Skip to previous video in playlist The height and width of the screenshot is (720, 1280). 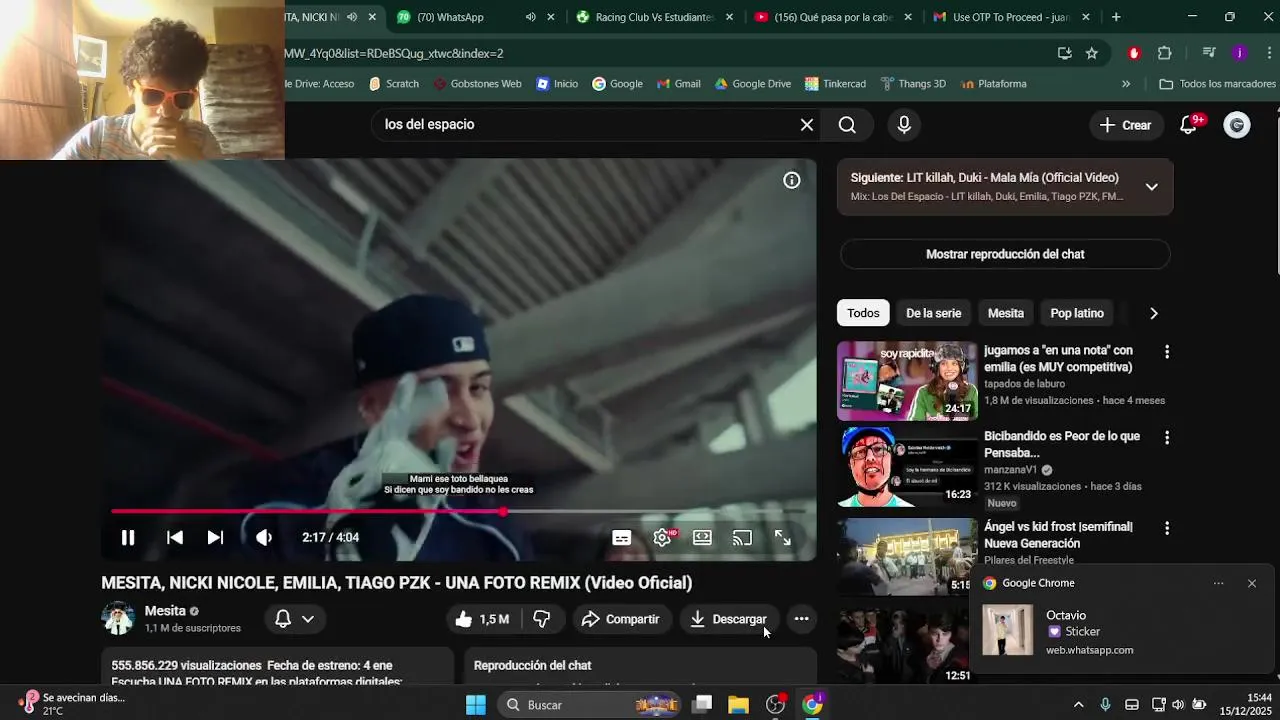pyautogui.click(x=174, y=538)
